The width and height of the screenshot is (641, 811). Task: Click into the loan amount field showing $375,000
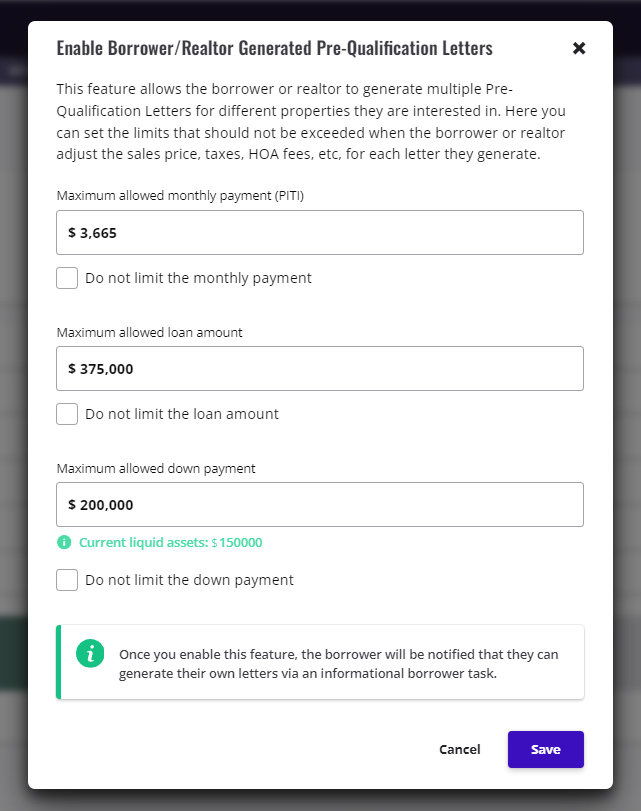[320, 368]
